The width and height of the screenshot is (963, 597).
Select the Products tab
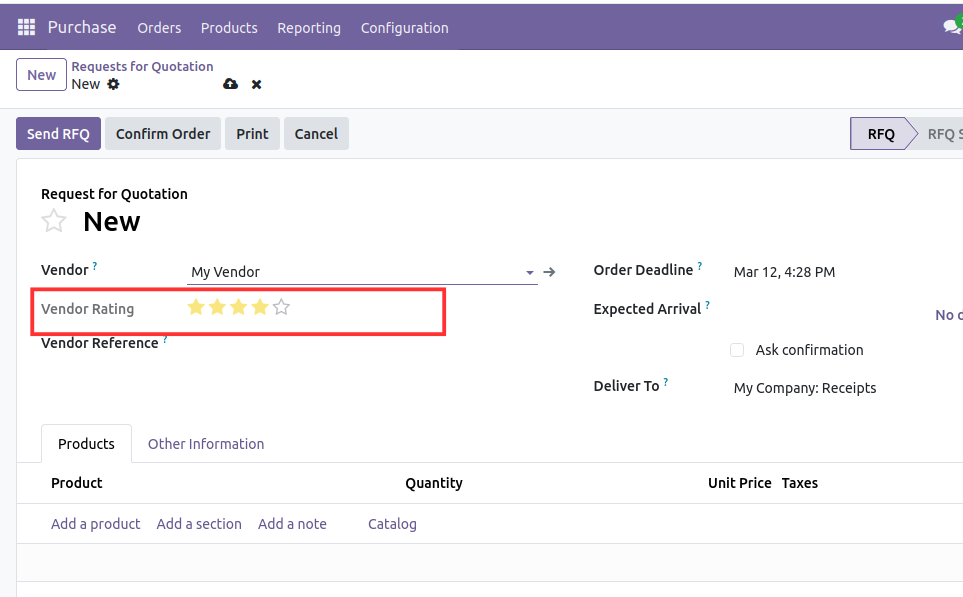click(86, 443)
